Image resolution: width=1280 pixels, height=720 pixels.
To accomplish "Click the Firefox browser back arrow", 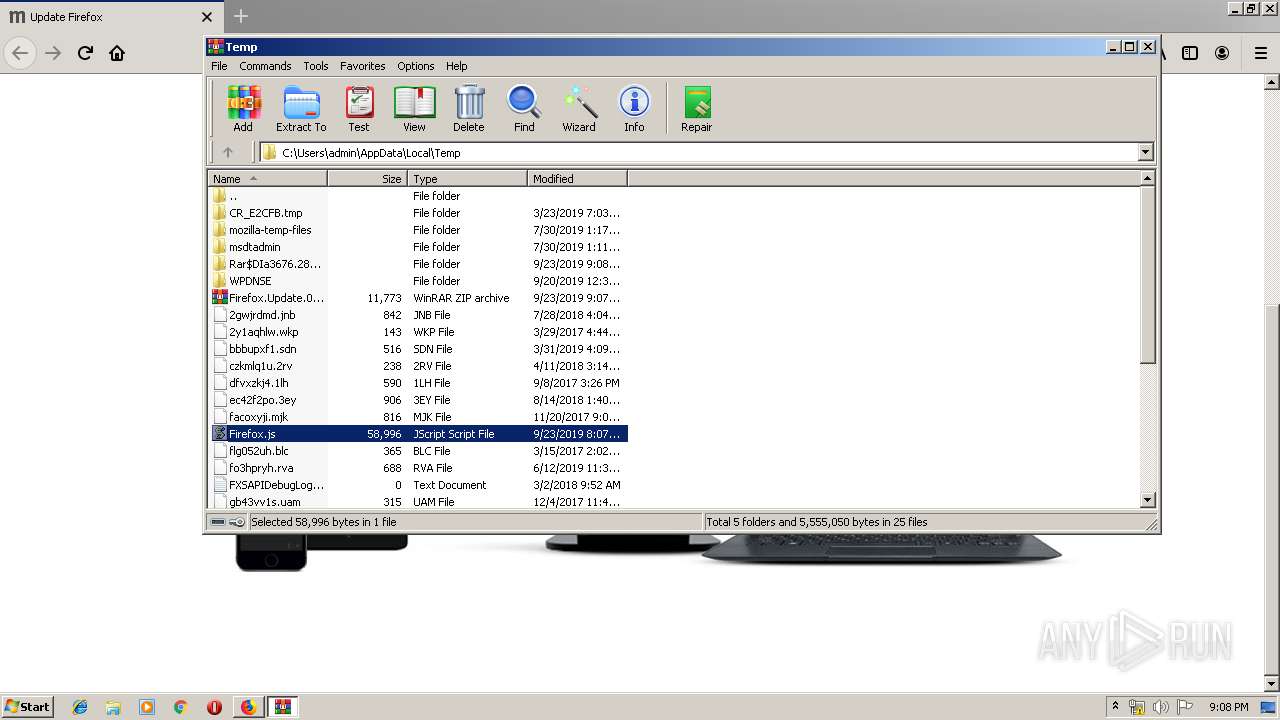I will tap(21, 53).
